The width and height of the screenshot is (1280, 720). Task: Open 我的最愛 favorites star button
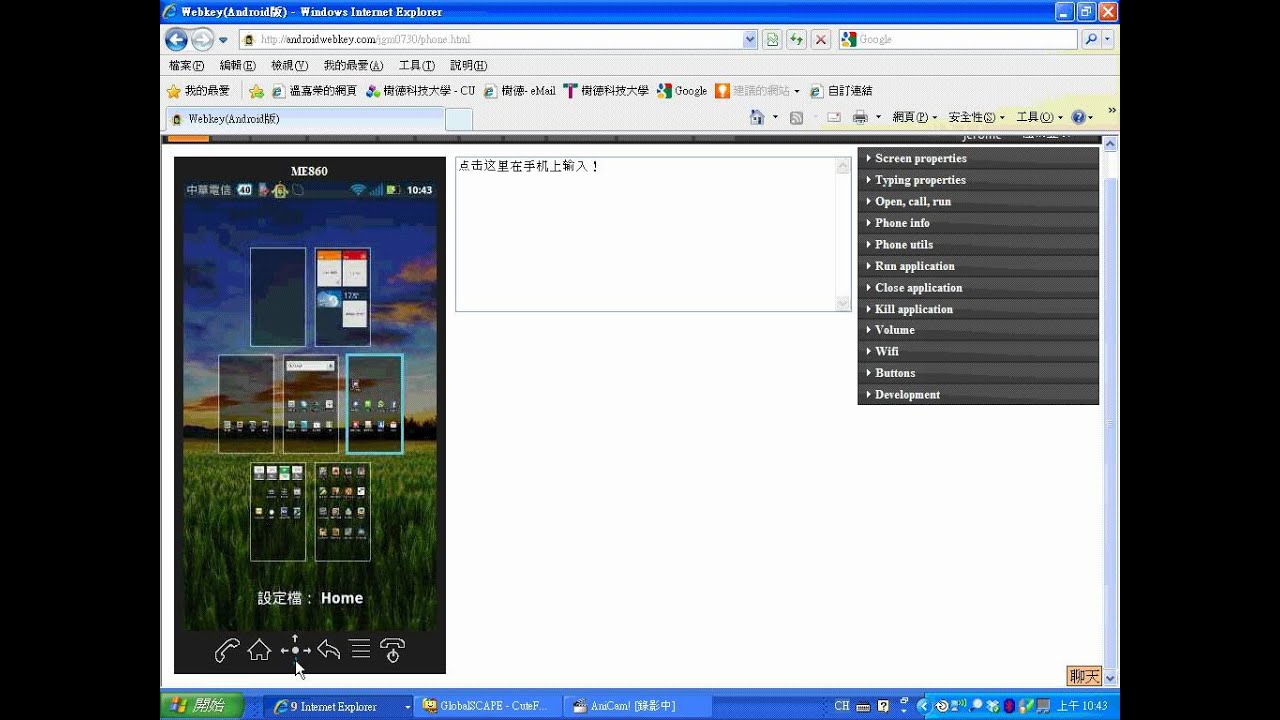[x=198, y=91]
